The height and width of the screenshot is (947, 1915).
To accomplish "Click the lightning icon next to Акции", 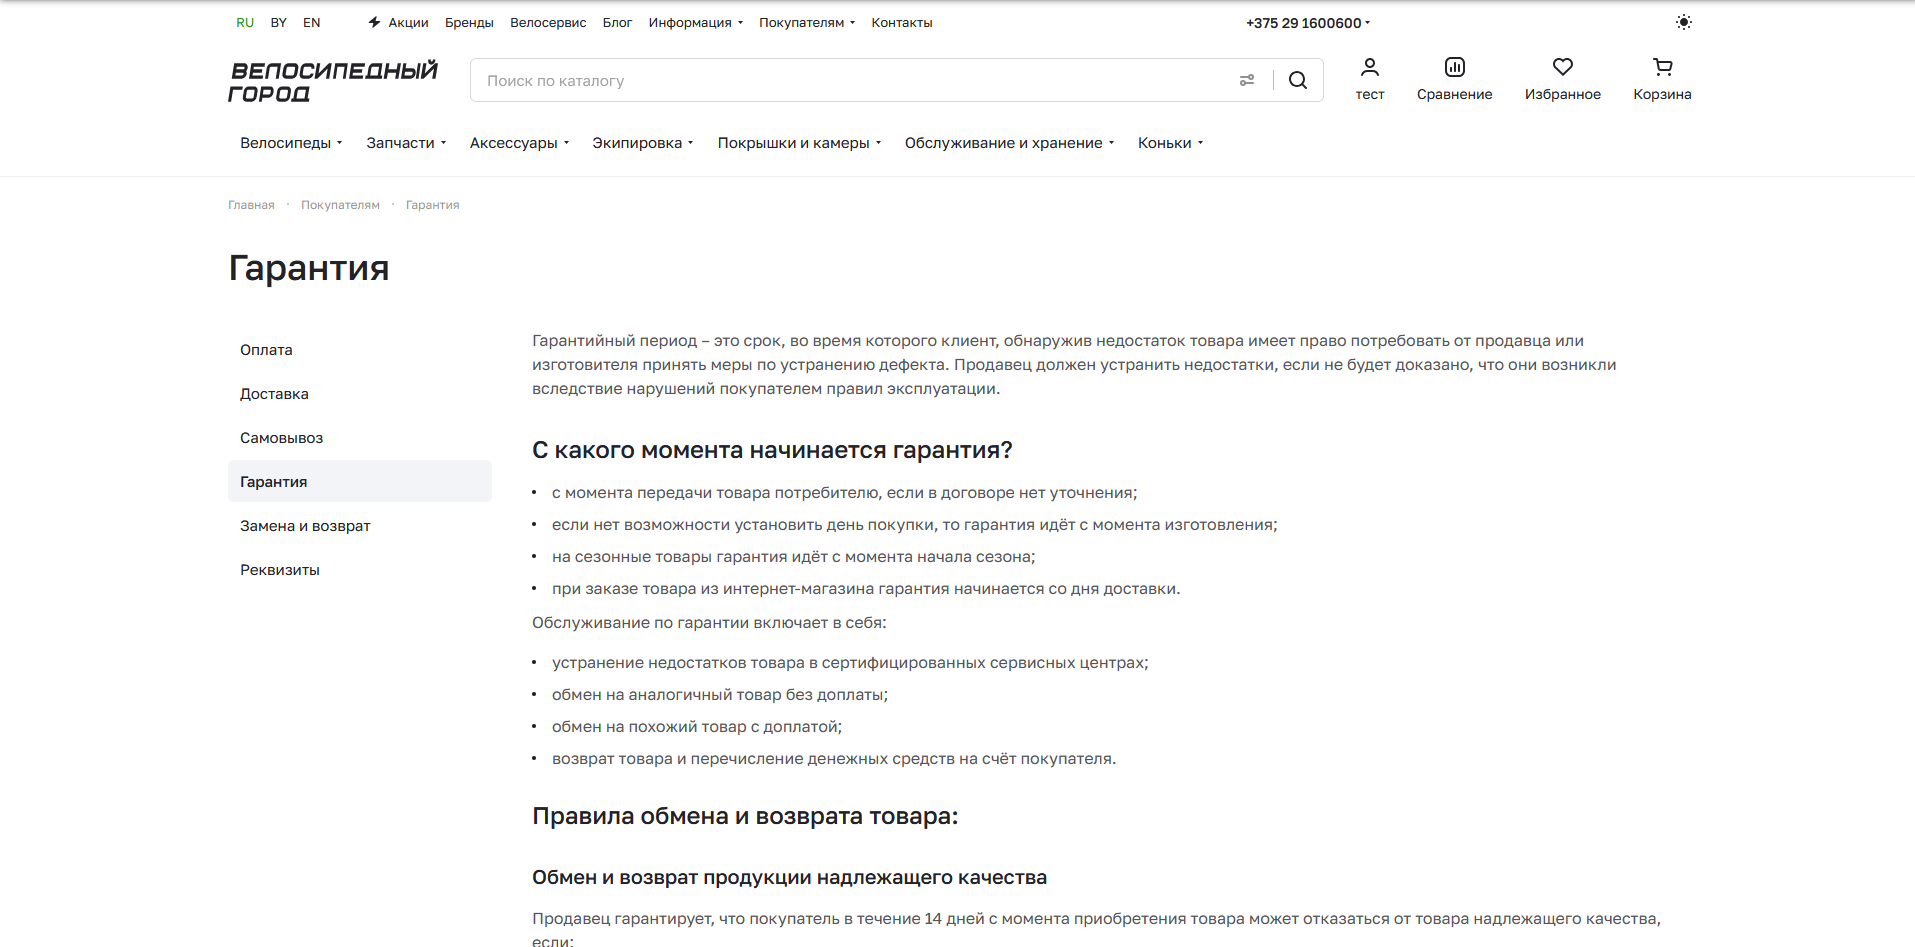I will (x=372, y=21).
